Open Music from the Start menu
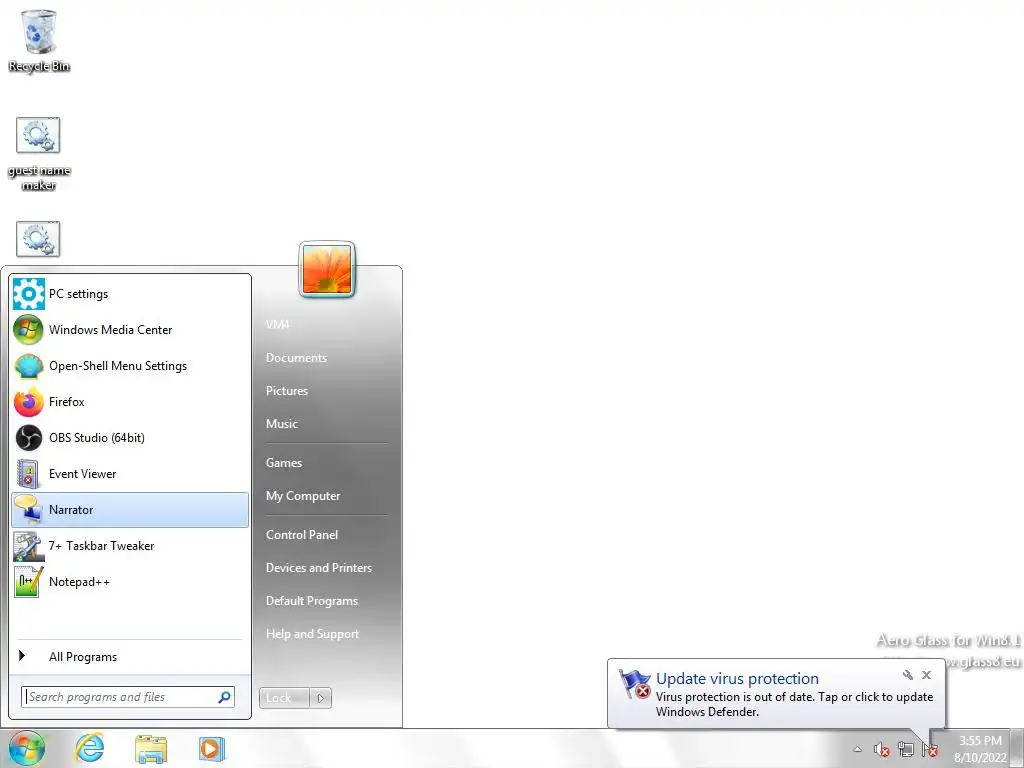1024x768 pixels. [x=281, y=424]
